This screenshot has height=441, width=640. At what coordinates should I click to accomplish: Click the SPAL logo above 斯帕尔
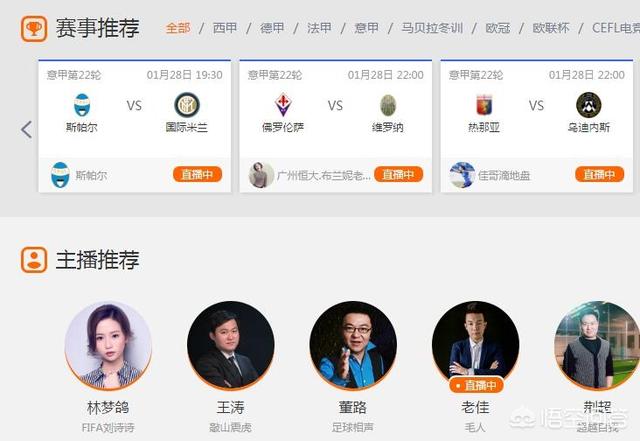(82, 105)
